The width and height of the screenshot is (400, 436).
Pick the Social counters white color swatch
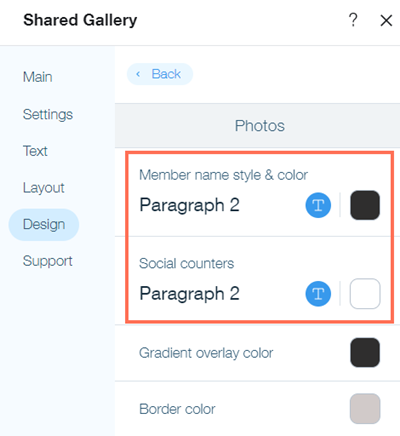tap(365, 294)
